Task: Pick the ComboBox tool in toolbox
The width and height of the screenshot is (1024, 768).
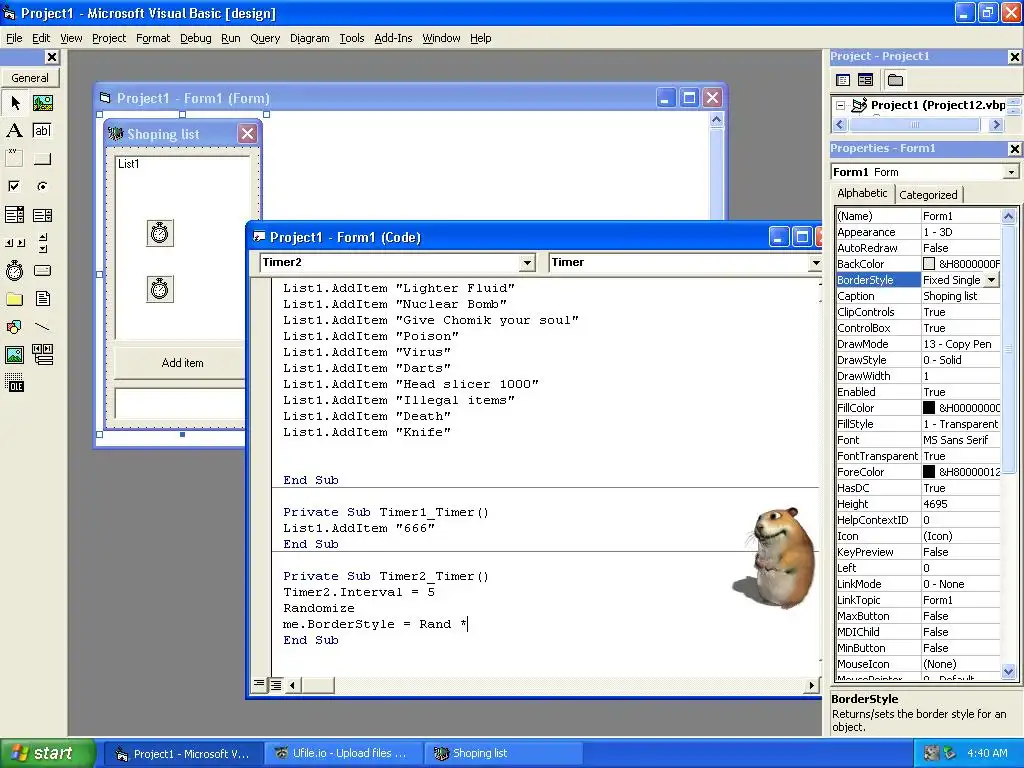Action: [14, 215]
